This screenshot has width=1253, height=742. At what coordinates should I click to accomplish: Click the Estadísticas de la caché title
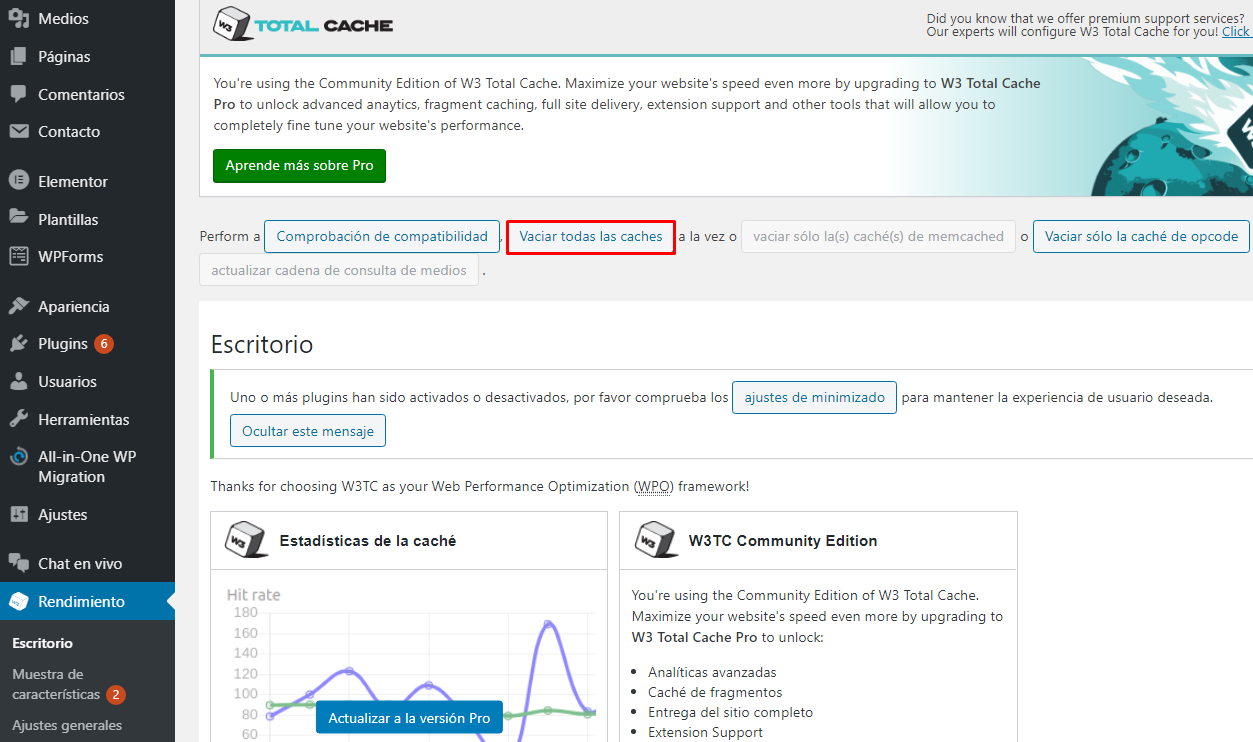(x=368, y=541)
